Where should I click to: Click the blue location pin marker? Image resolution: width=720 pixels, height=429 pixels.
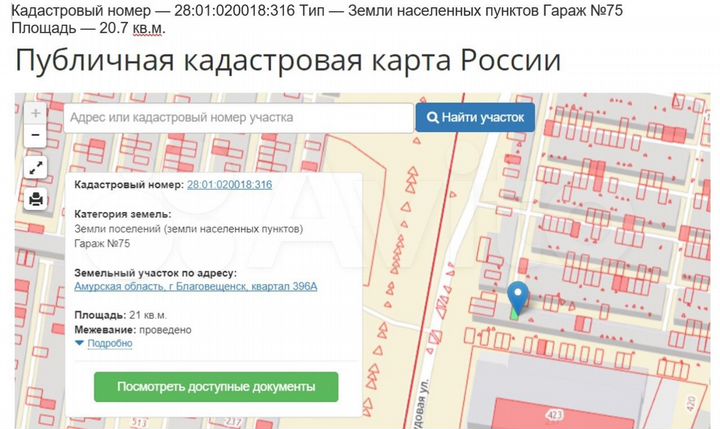click(x=518, y=298)
